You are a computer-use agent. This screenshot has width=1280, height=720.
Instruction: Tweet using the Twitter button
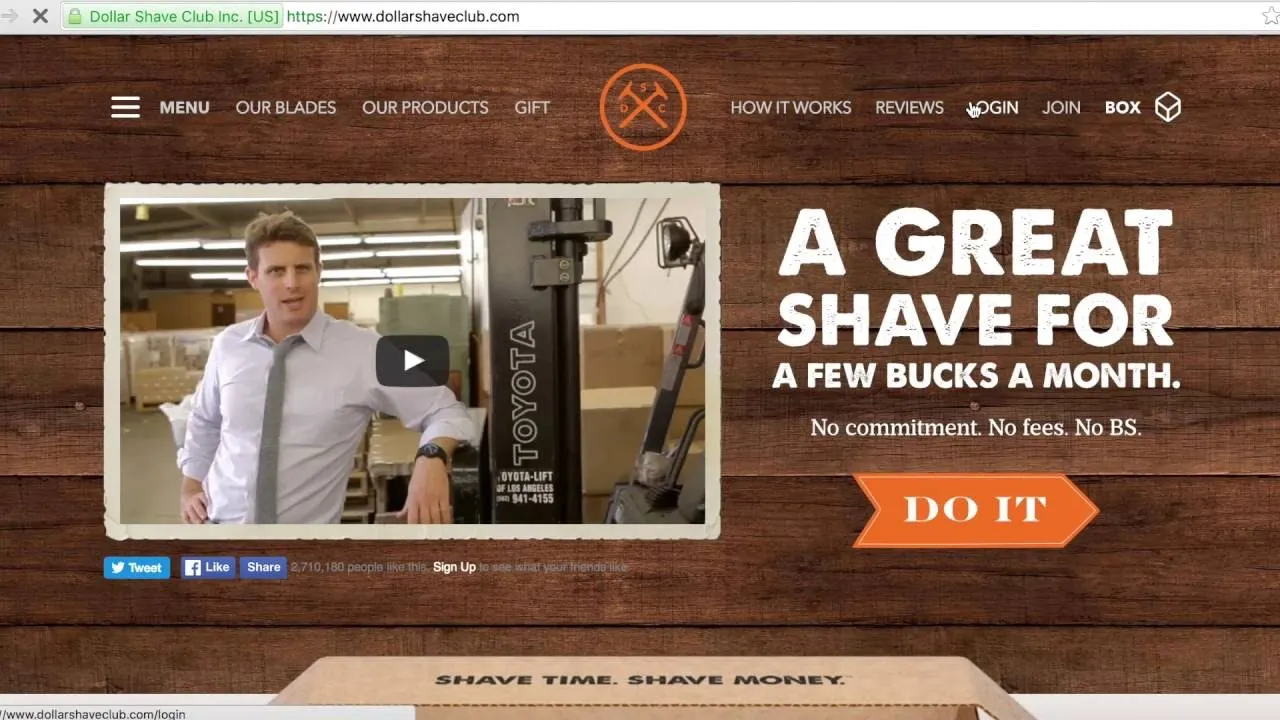pyautogui.click(x=137, y=567)
